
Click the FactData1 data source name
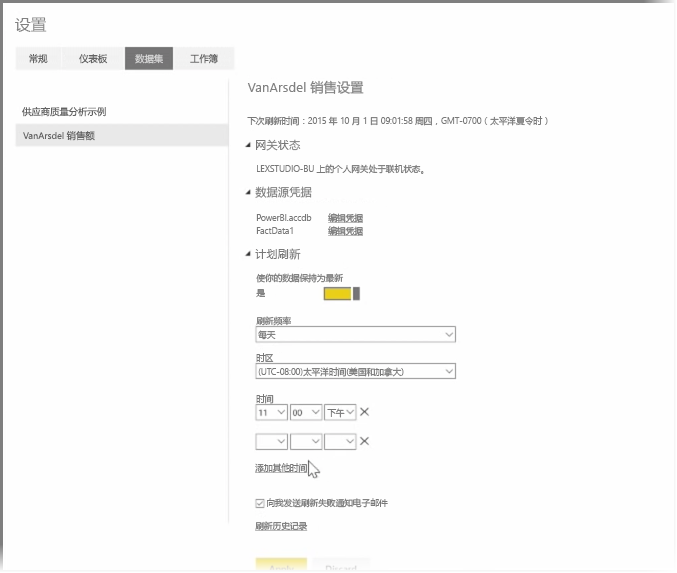point(275,231)
